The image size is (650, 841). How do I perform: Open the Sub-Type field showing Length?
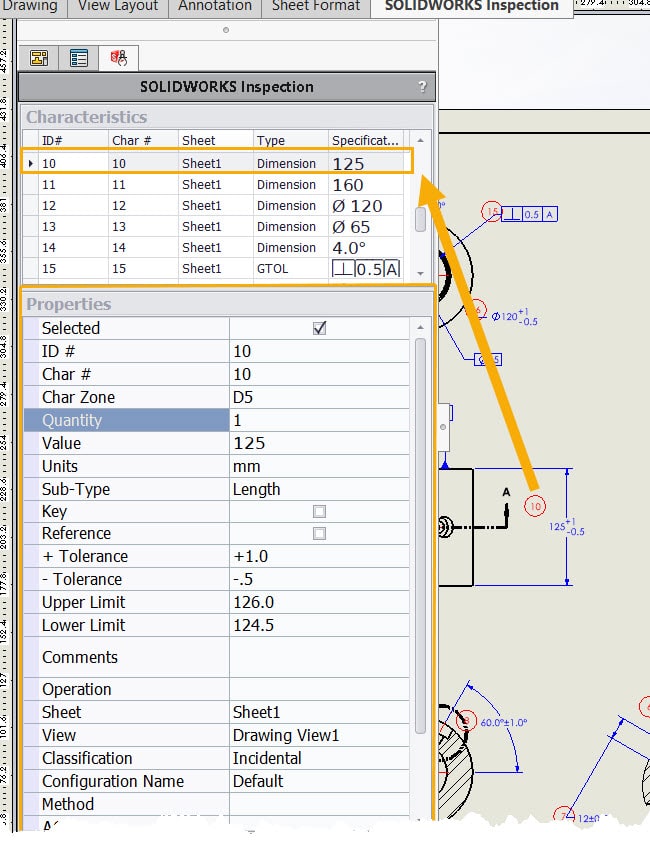tap(320, 490)
